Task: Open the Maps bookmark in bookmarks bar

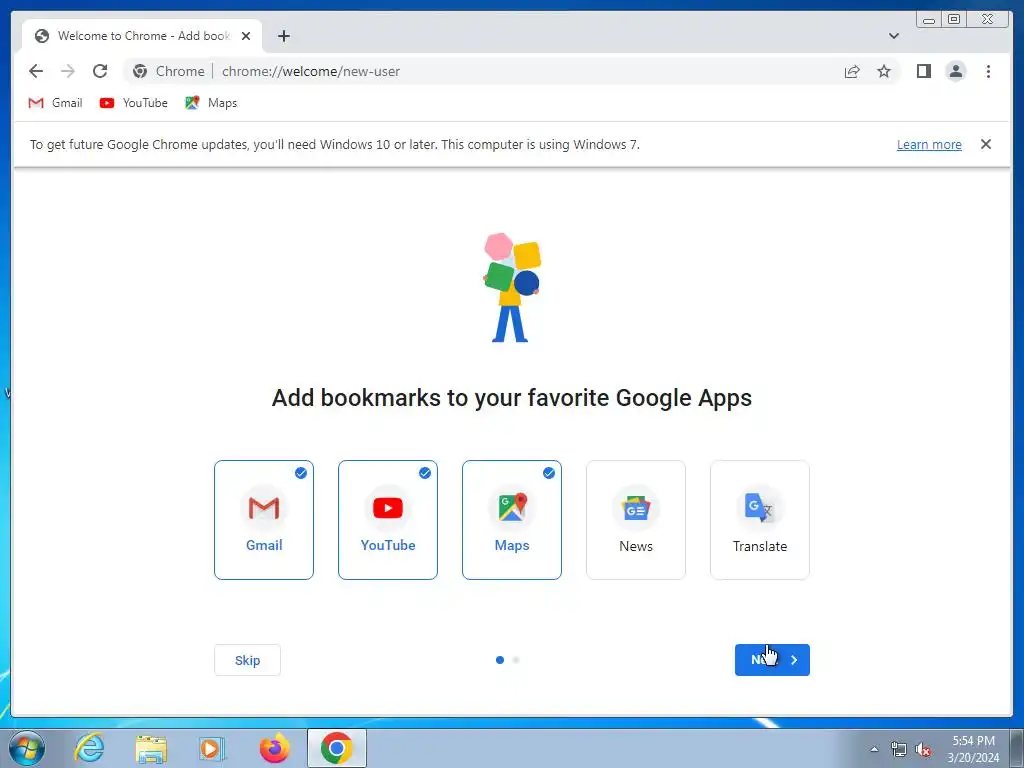Action: point(211,103)
